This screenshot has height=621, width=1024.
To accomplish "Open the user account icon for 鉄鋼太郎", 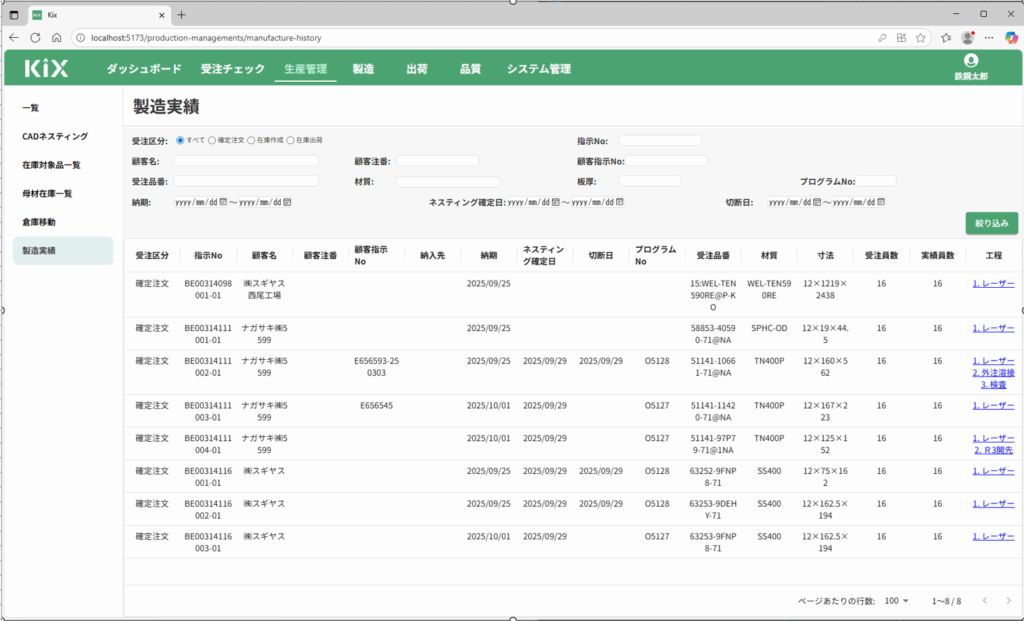I will coord(969,61).
